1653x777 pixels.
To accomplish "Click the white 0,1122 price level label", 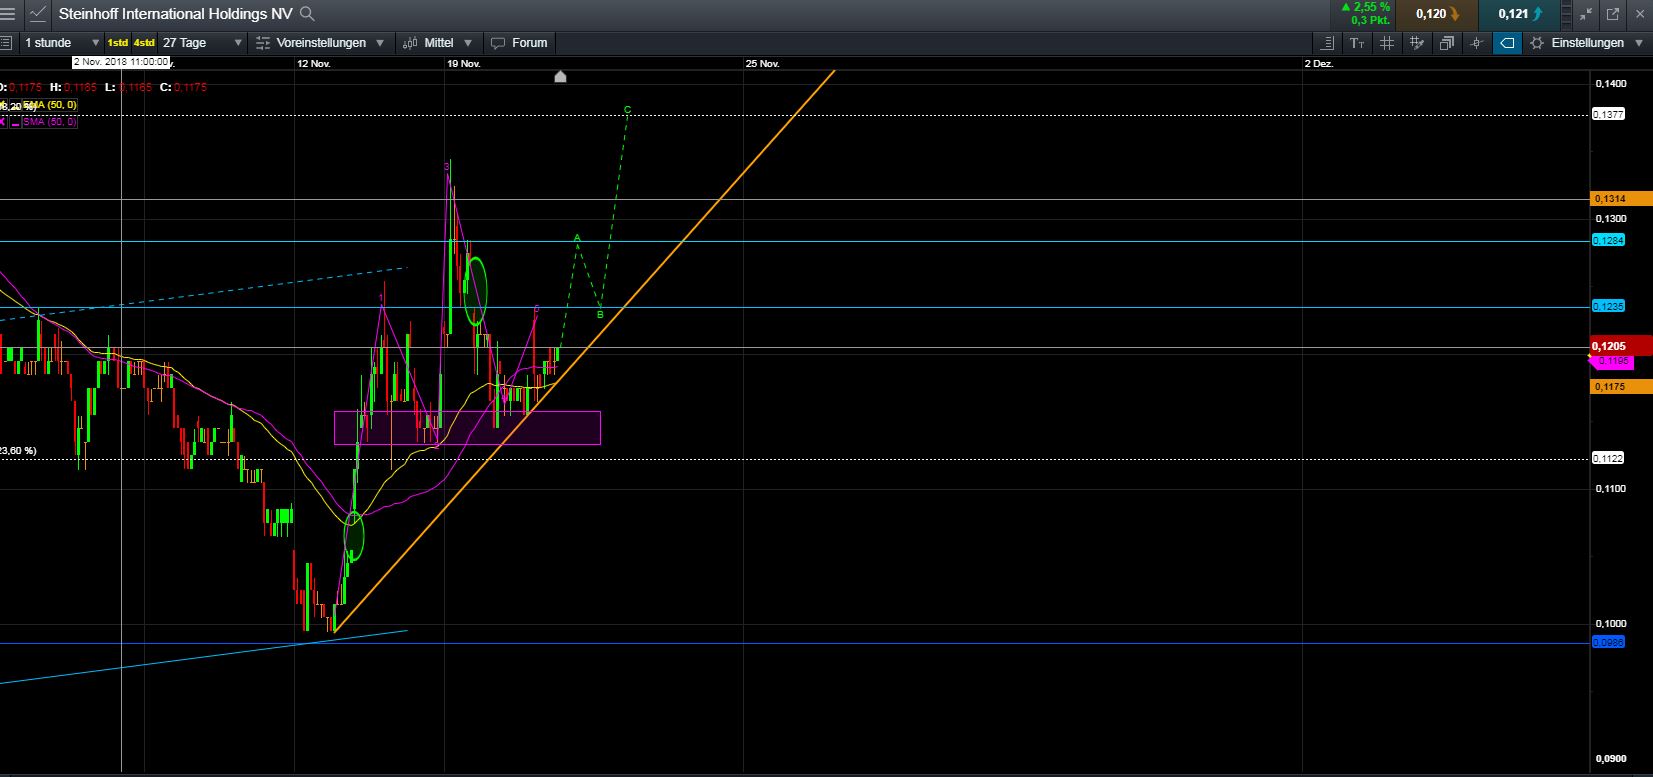I will (x=1608, y=458).
